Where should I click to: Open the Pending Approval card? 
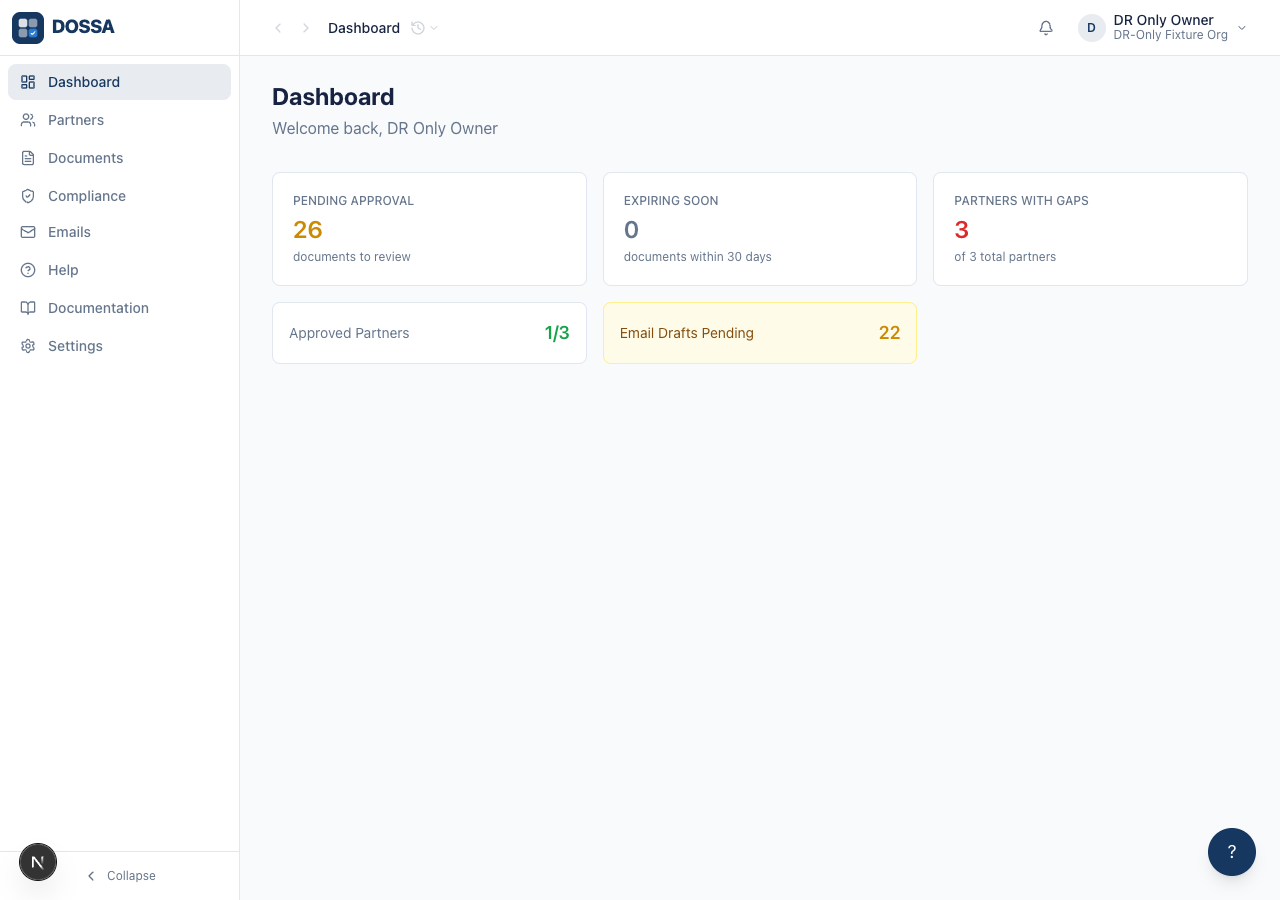coord(429,229)
